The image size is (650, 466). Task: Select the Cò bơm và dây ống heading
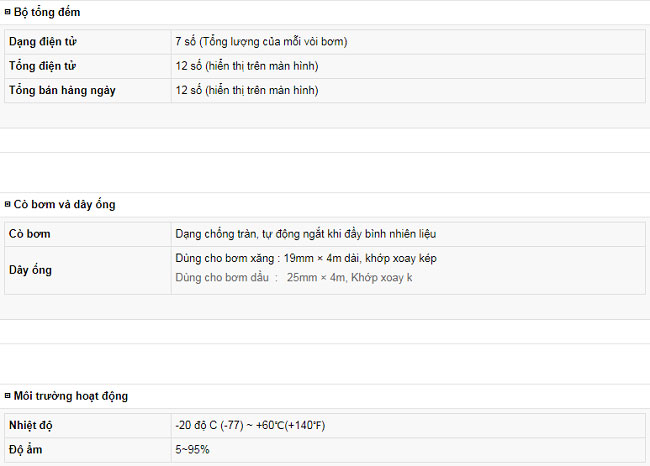64,204
